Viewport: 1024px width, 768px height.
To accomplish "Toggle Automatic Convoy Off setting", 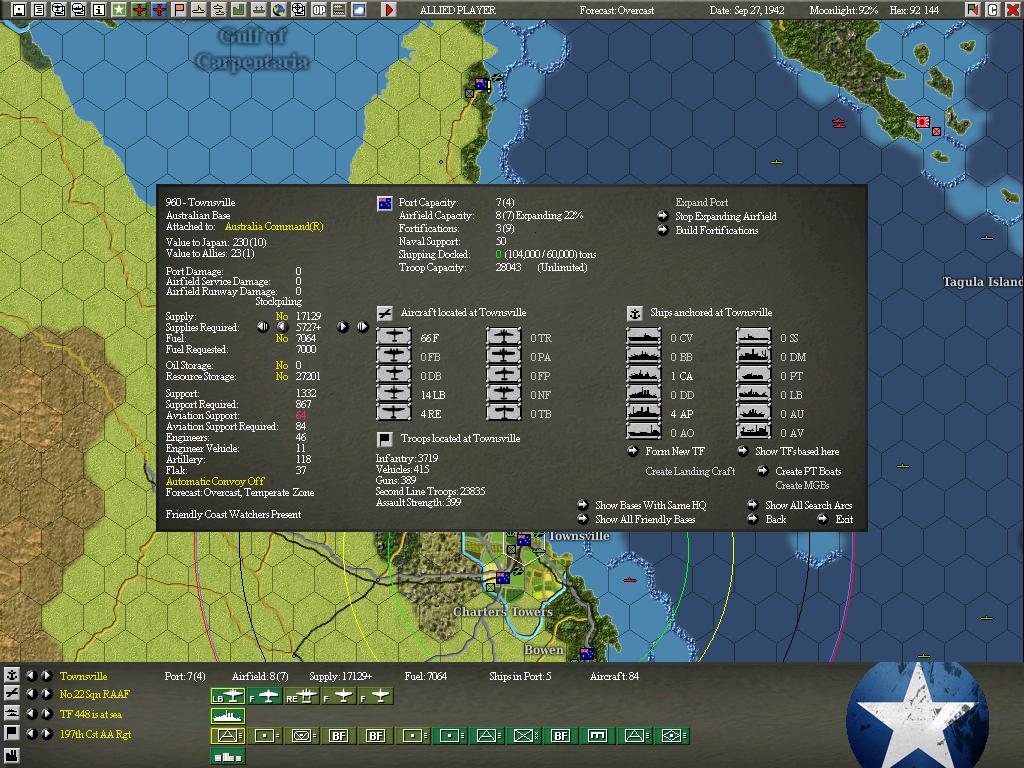I will [215, 481].
